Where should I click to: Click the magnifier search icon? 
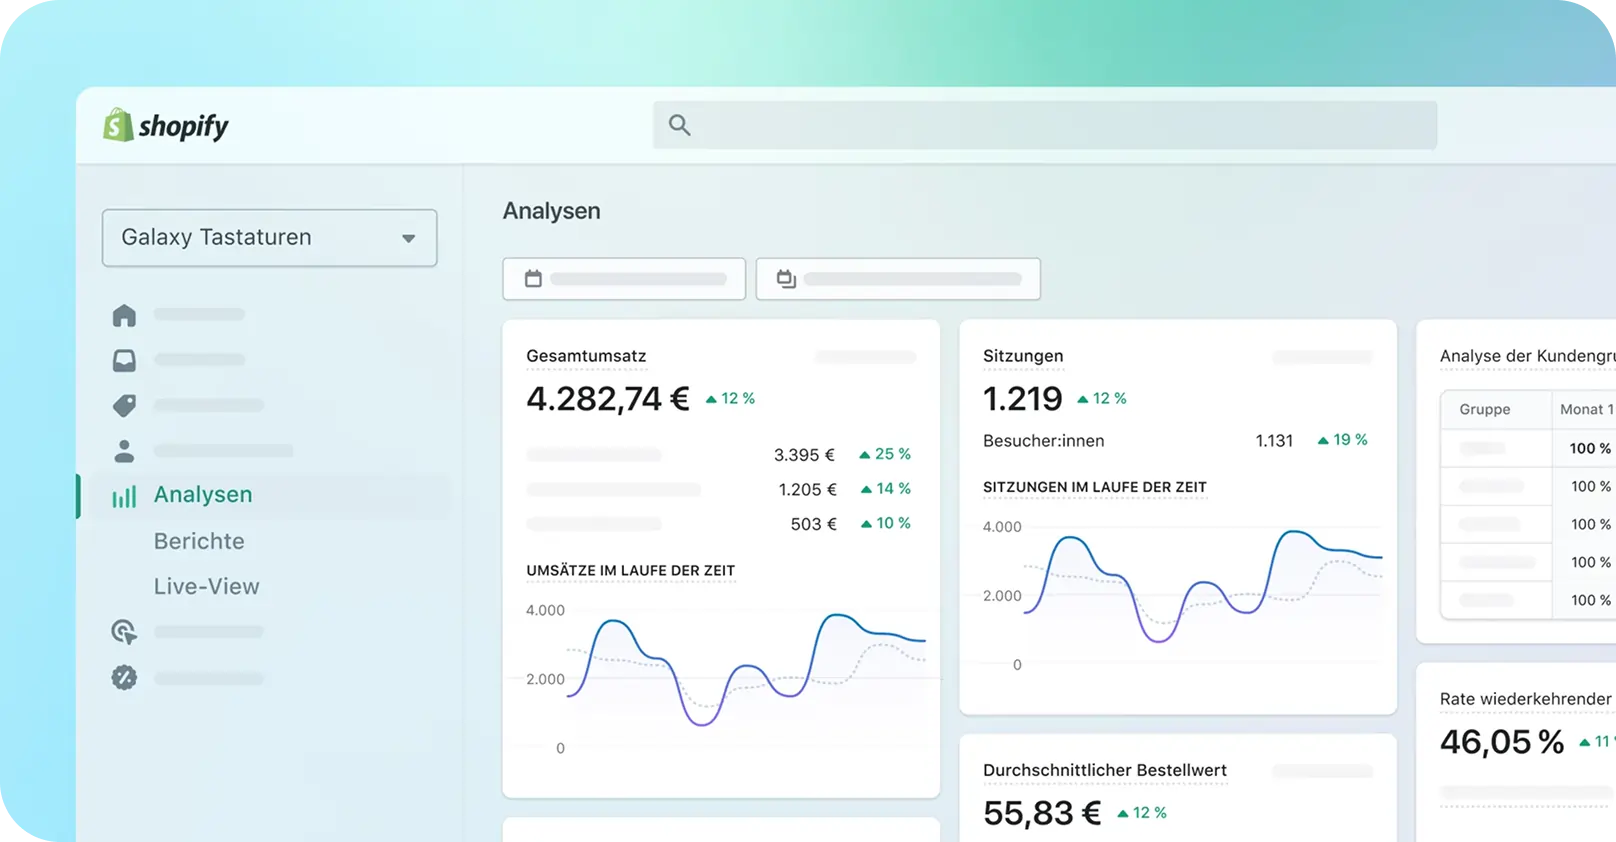[x=679, y=125]
